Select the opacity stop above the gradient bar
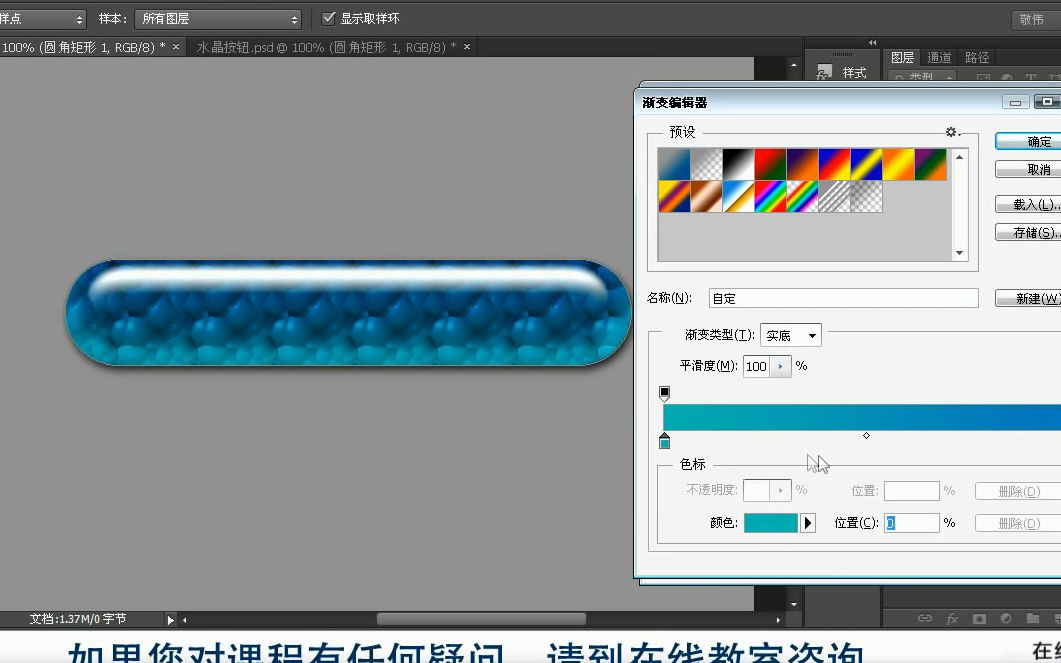This screenshot has height=663, width=1061. tap(664, 393)
